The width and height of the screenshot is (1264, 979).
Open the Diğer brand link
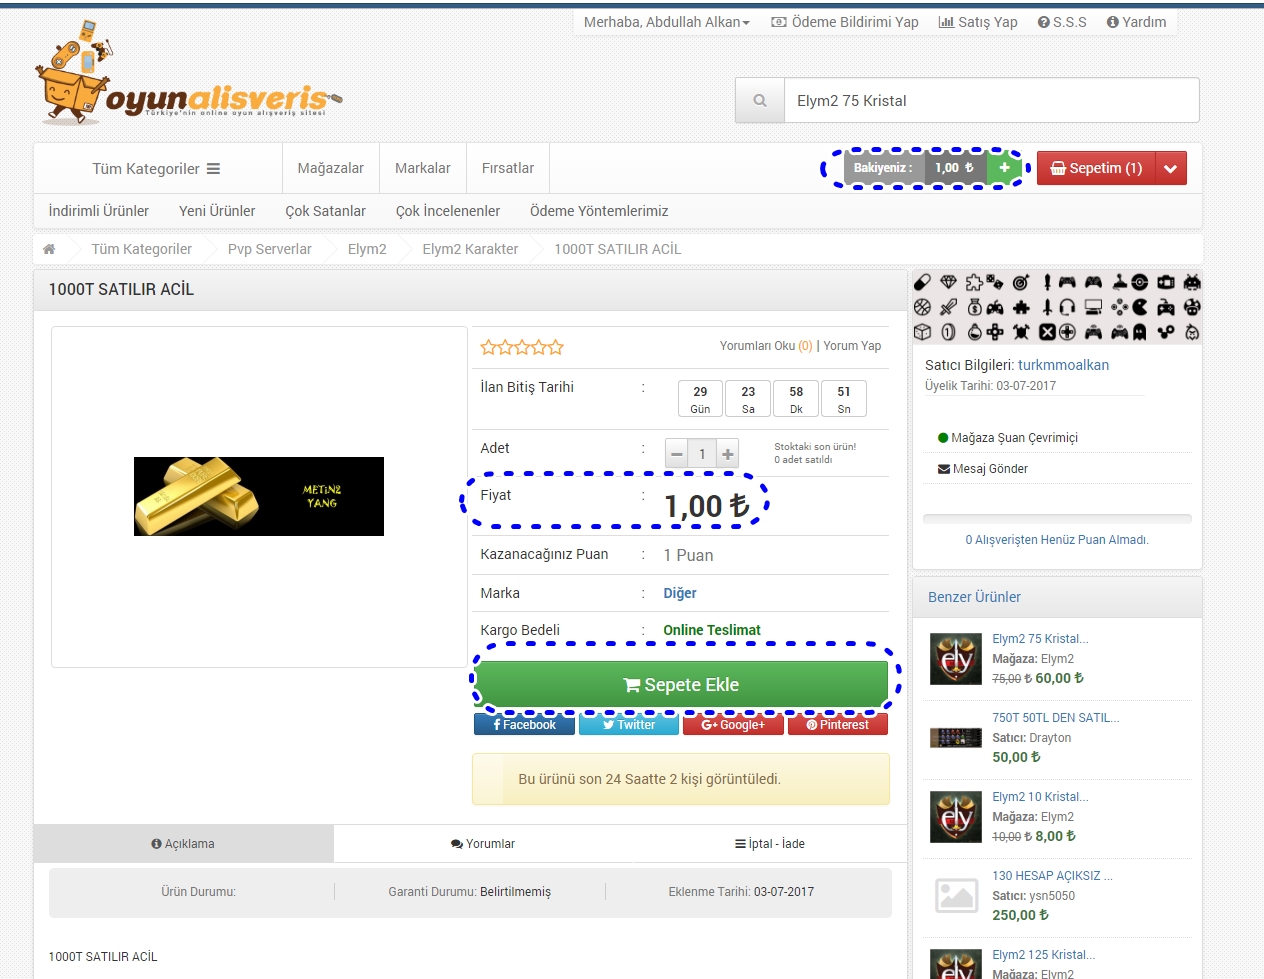click(680, 593)
